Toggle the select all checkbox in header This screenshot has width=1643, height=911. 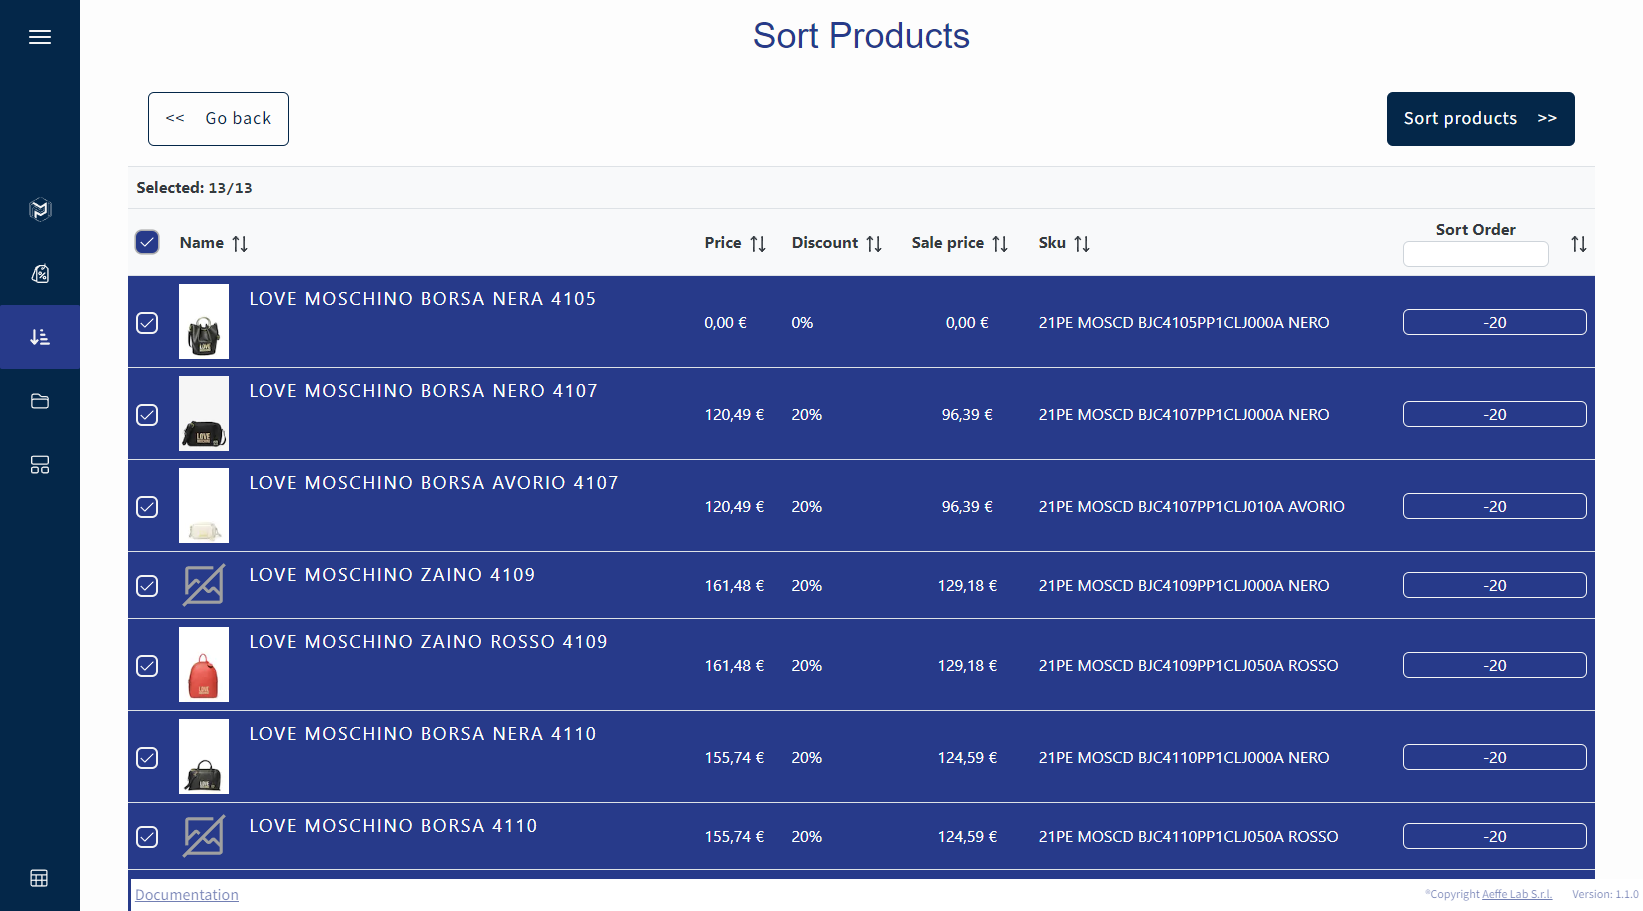[147, 242]
